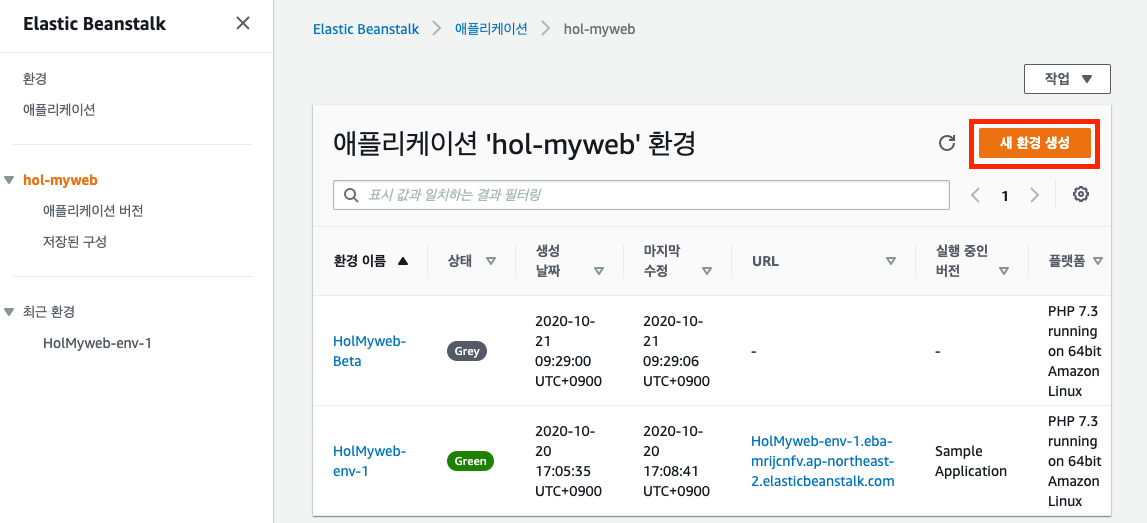Open HolMyweb-env-1 environment link in table
1147x523 pixels.
pyautogui.click(x=369, y=461)
